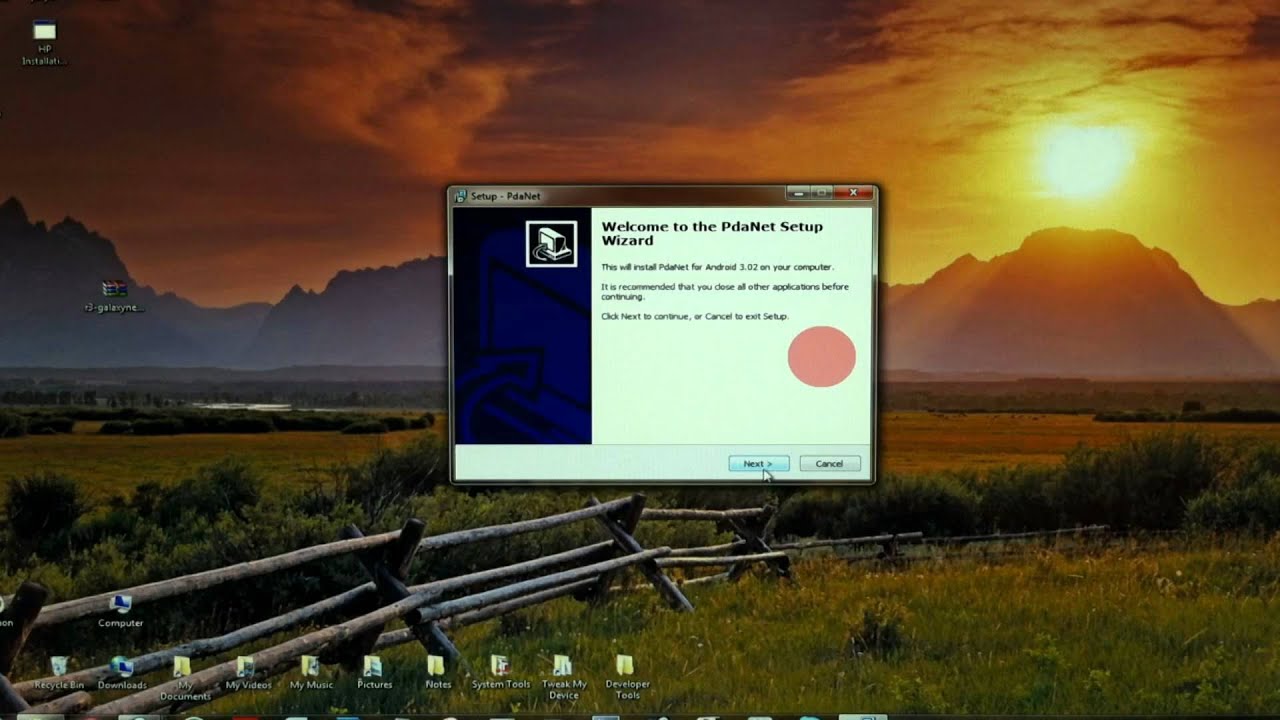Open the Pictures folder icon

tap(374, 673)
